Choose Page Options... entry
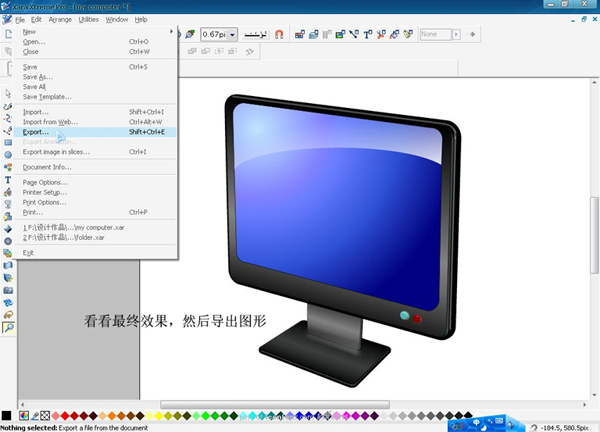 click(95, 183)
